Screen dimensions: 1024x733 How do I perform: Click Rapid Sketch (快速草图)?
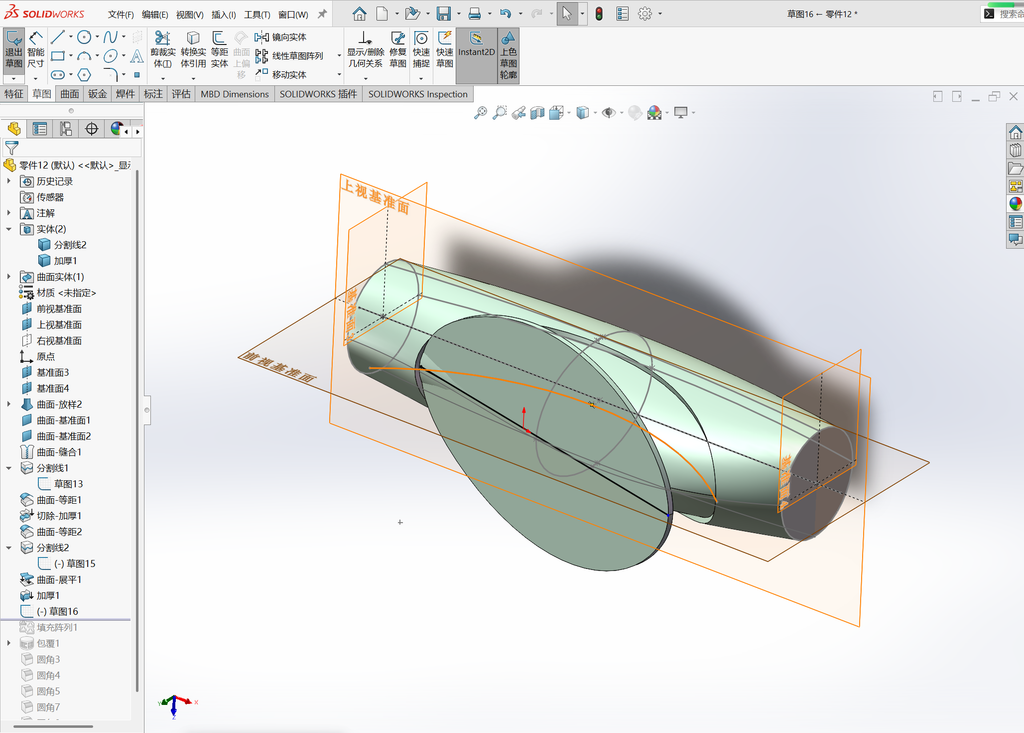pos(445,50)
